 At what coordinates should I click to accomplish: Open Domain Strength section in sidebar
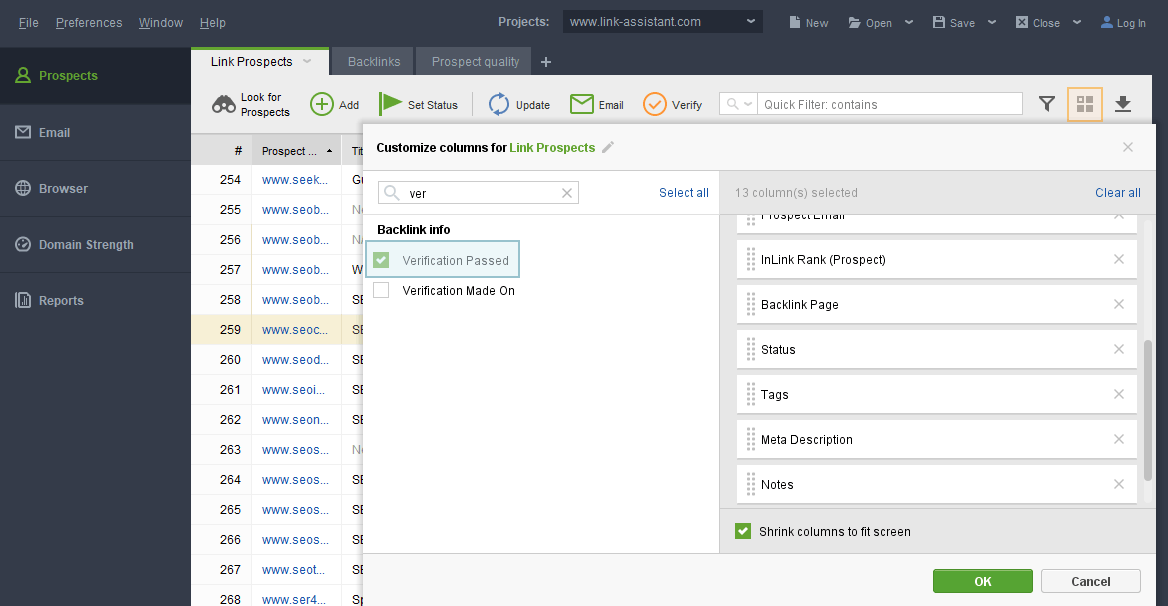click(x=95, y=244)
